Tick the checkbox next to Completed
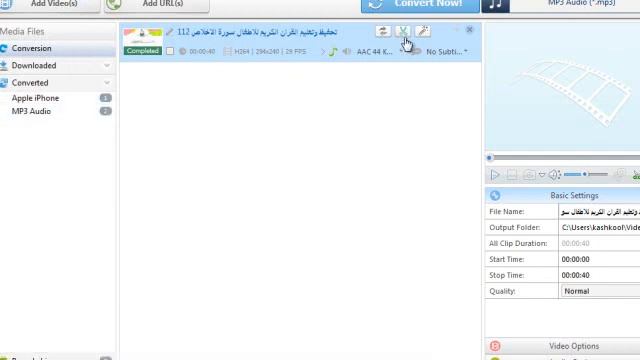Viewport: 640px width, 360px height. tap(170, 51)
